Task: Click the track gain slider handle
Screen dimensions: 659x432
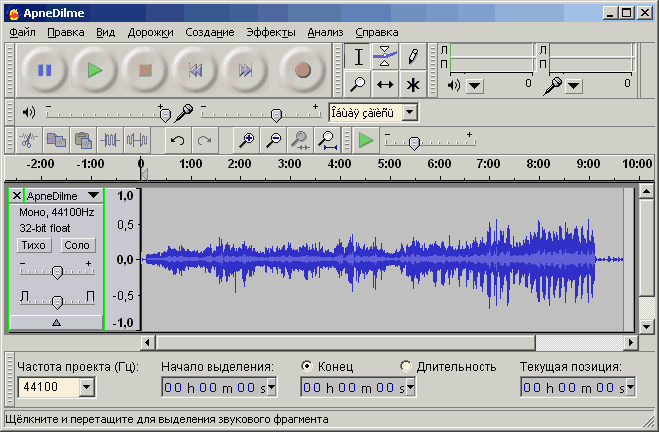Action: (x=57, y=272)
